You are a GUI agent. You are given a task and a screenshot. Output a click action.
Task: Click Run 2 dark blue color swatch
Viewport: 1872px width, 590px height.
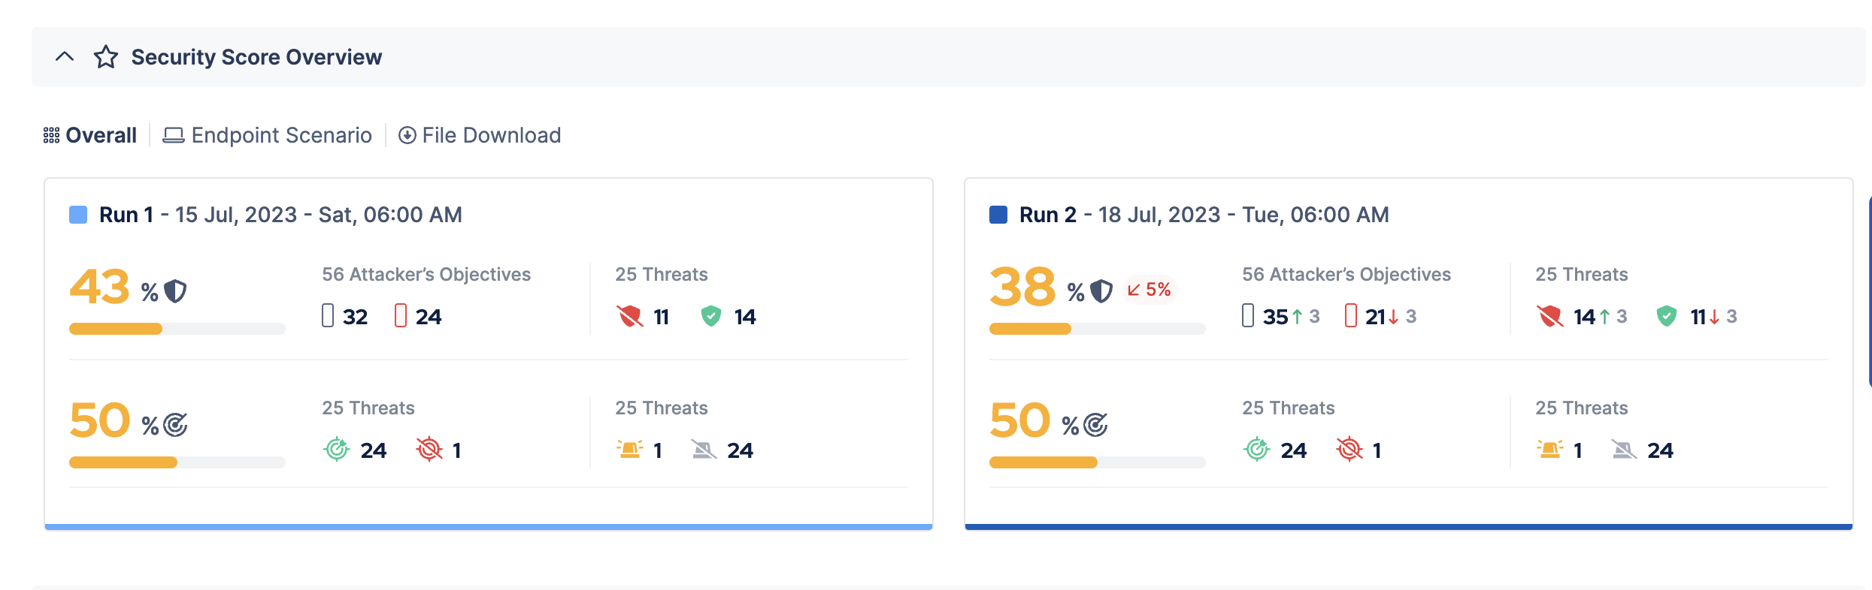click(x=998, y=215)
